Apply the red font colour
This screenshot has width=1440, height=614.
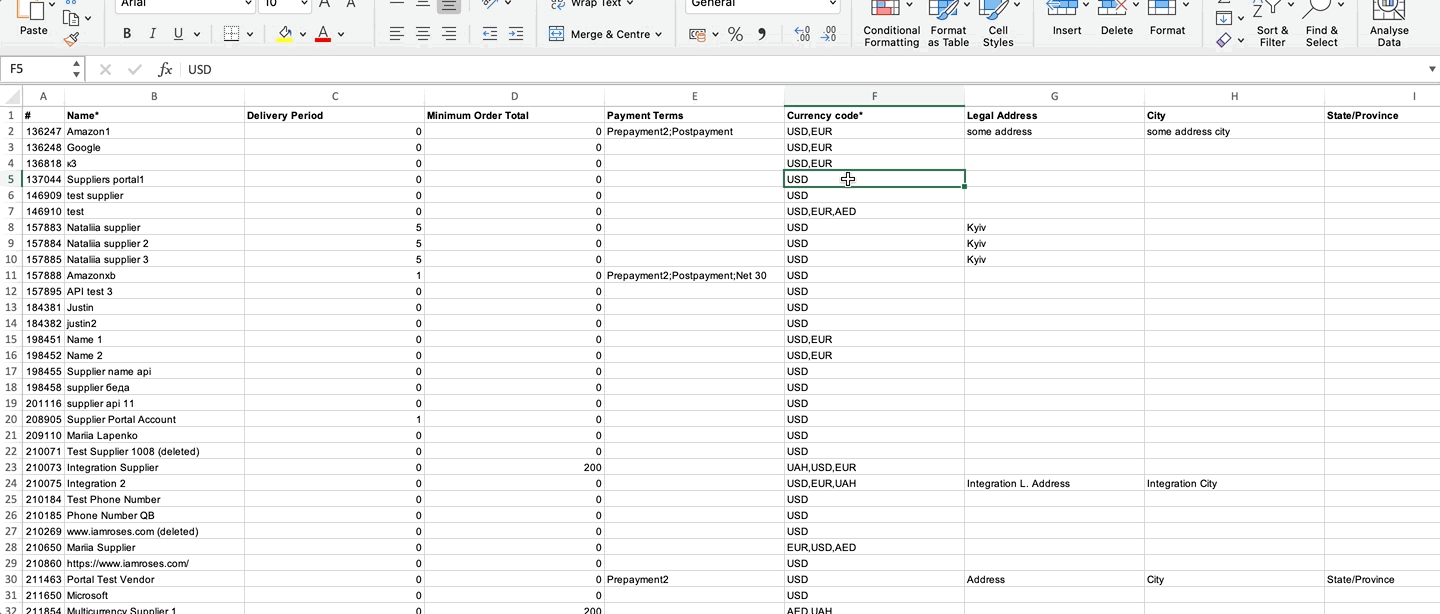[323, 34]
